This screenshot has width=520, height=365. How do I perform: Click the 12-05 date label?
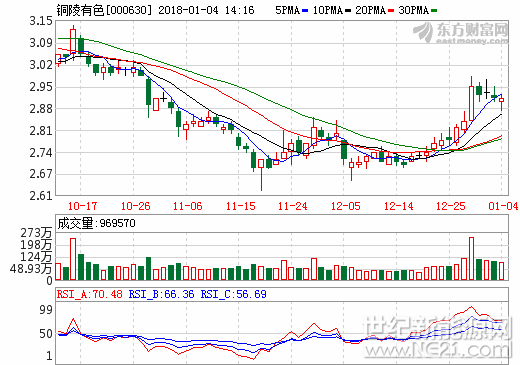tap(346, 206)
